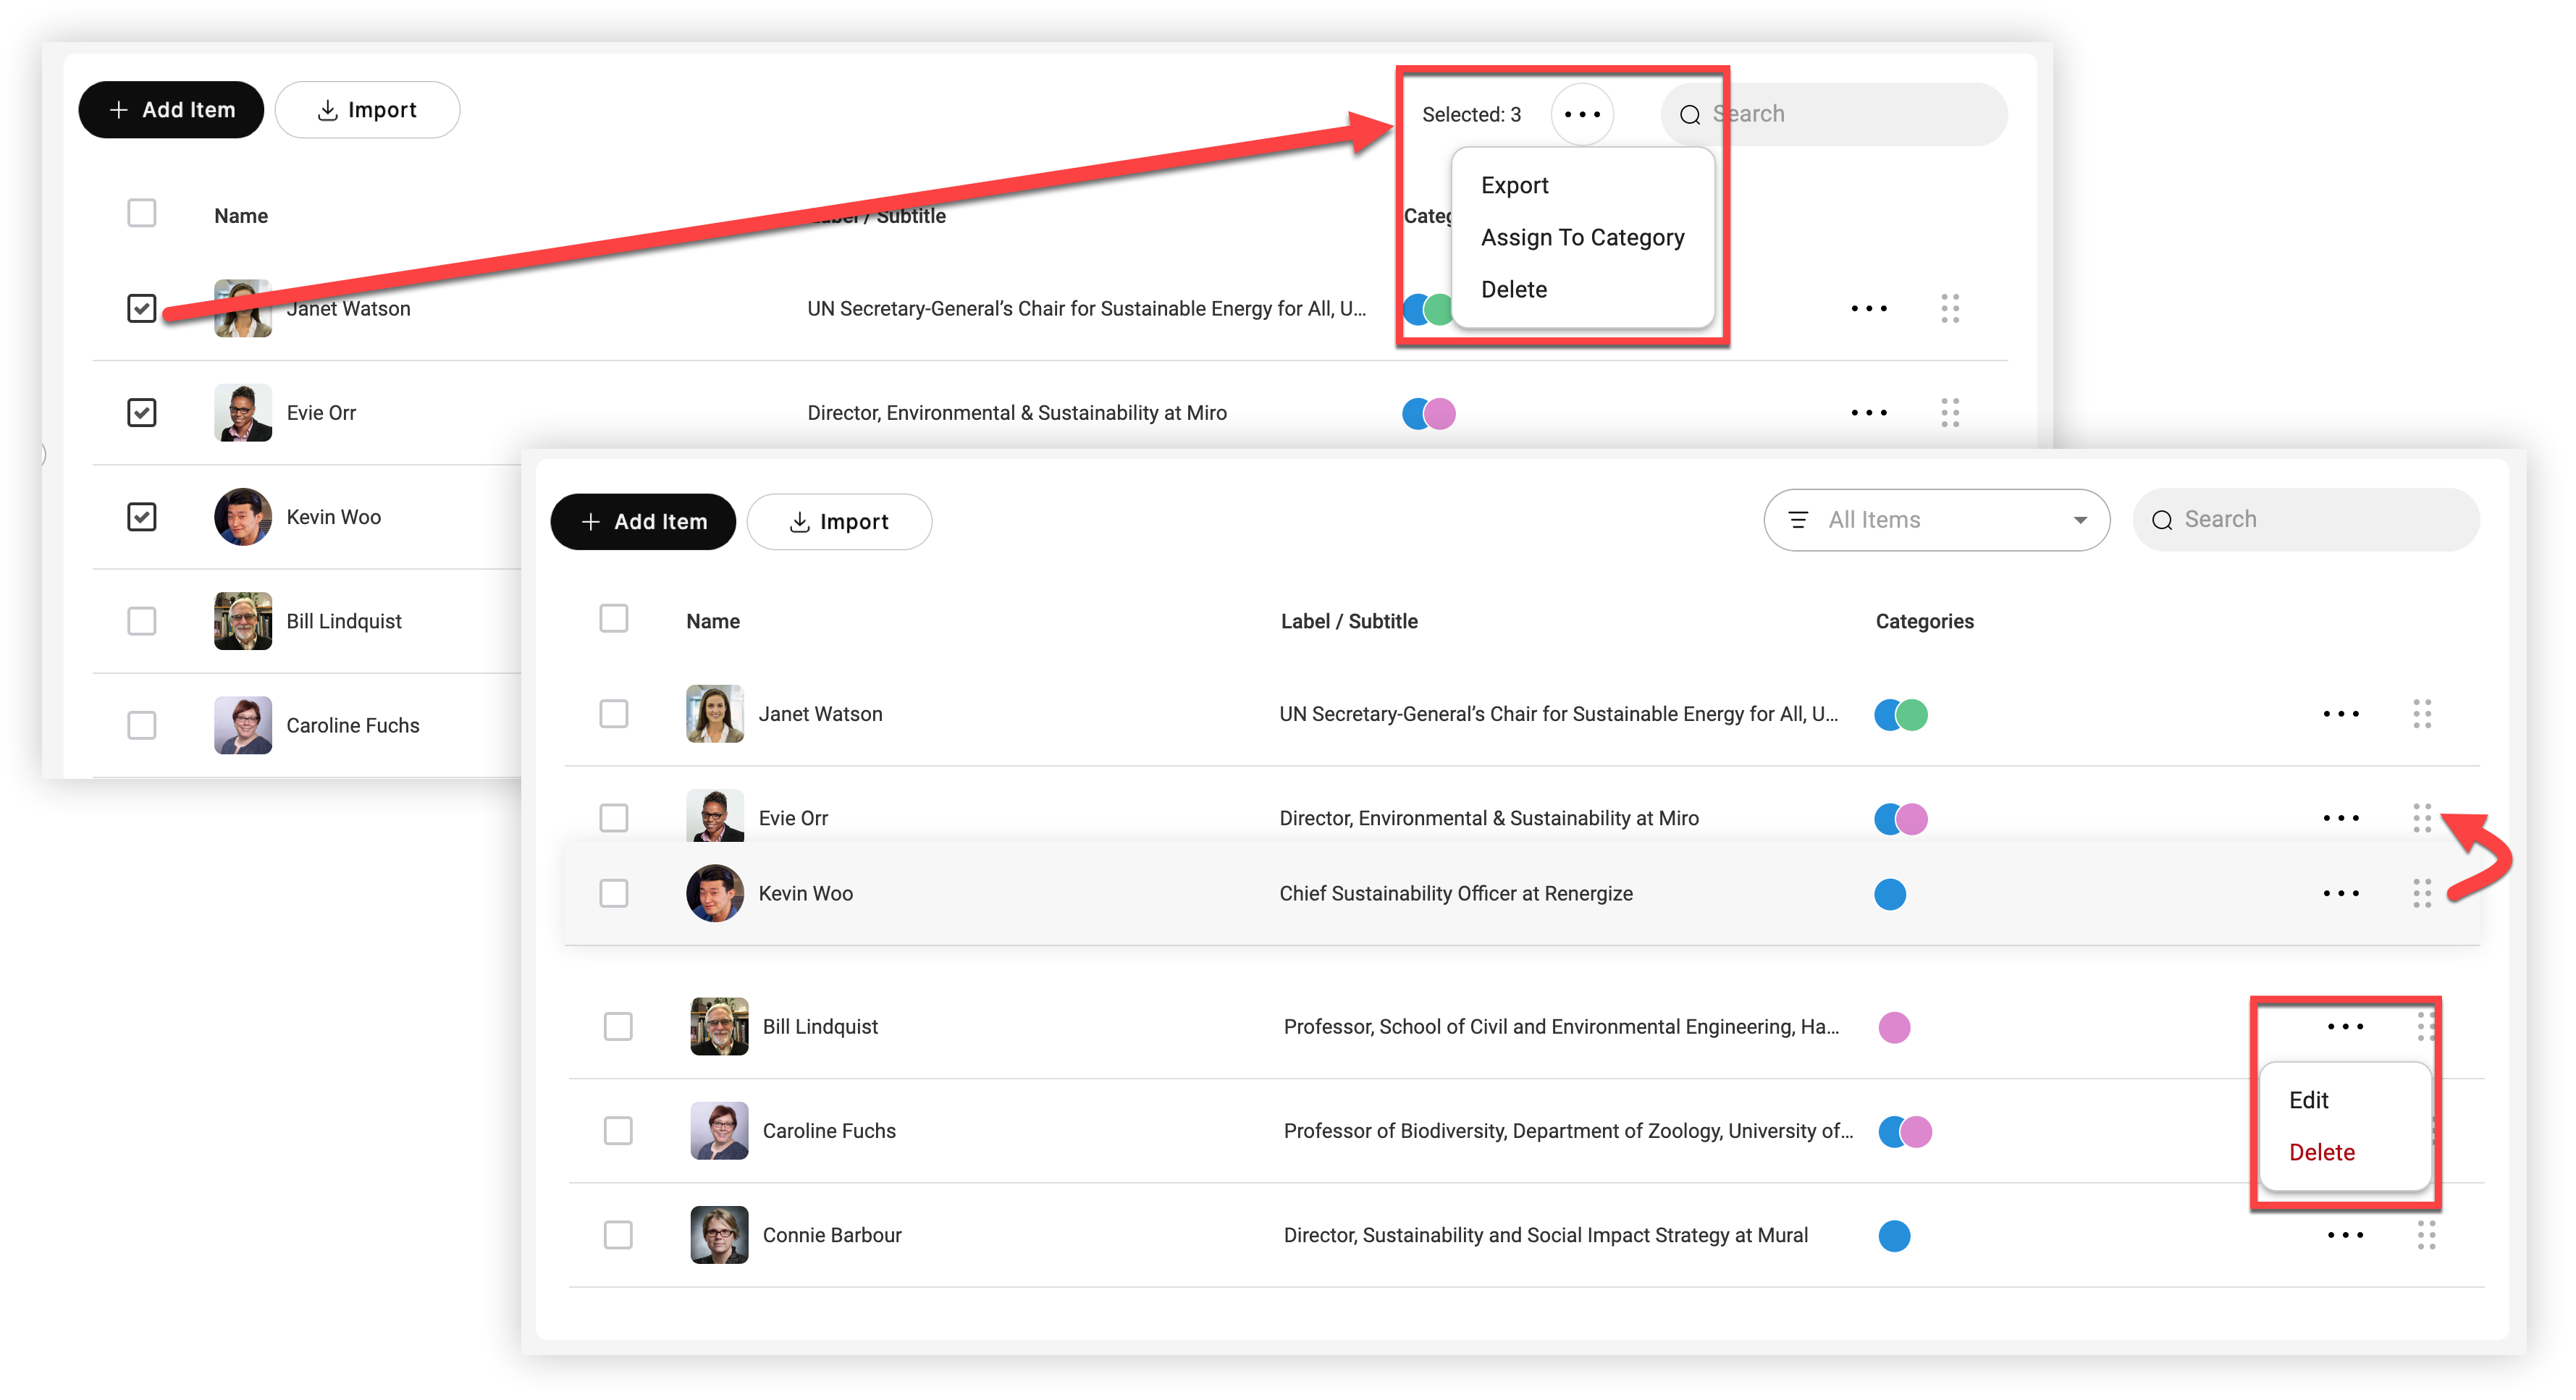This screenshot has width=2576, height=1400.
Task: Click Import button in back window
Action: tap(367, 110)
